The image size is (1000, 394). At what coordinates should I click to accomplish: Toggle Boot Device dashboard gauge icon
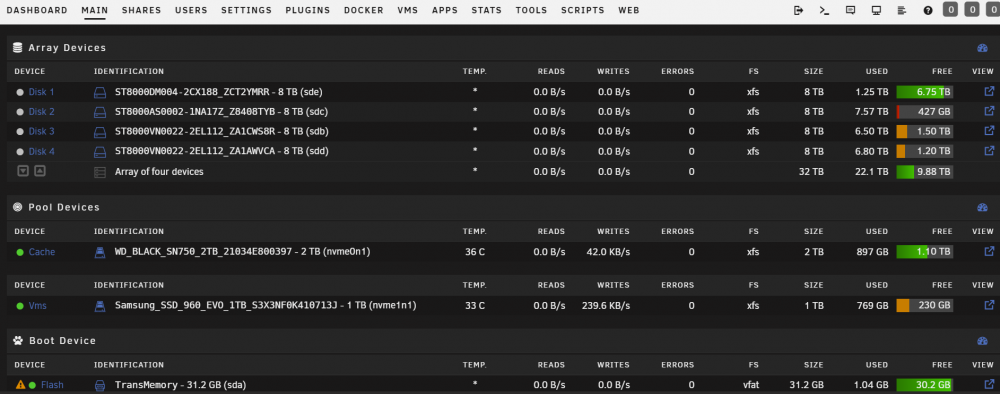click(982, 341)
